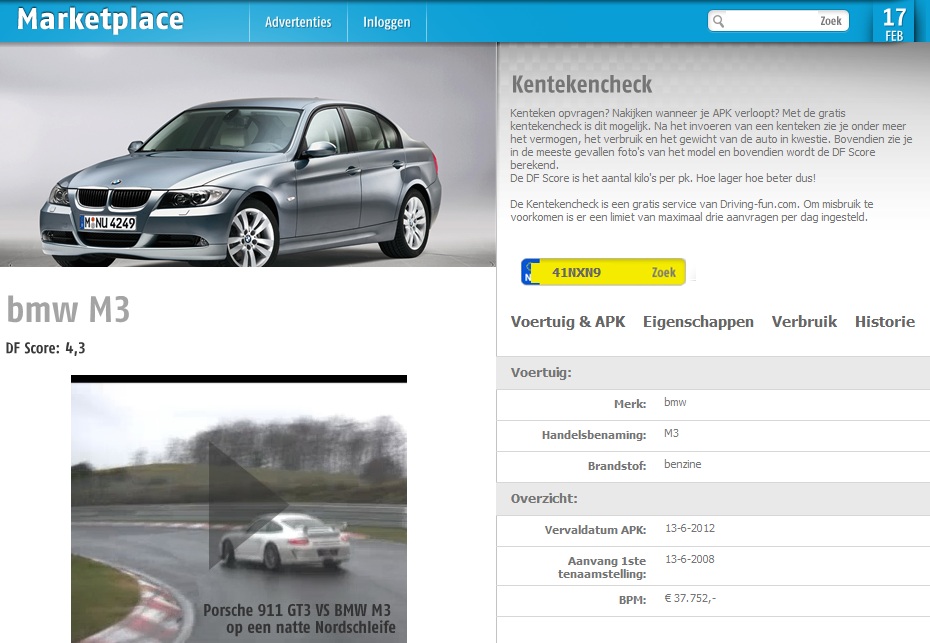Viewport: 930px width, 643px height.
Task: Click the 'Vervaldatum APK:' label
Action: tap(595, 530)
